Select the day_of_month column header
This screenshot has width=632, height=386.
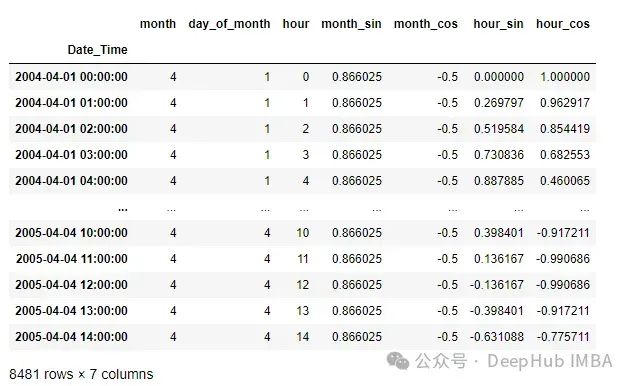(x=229, y=24)
